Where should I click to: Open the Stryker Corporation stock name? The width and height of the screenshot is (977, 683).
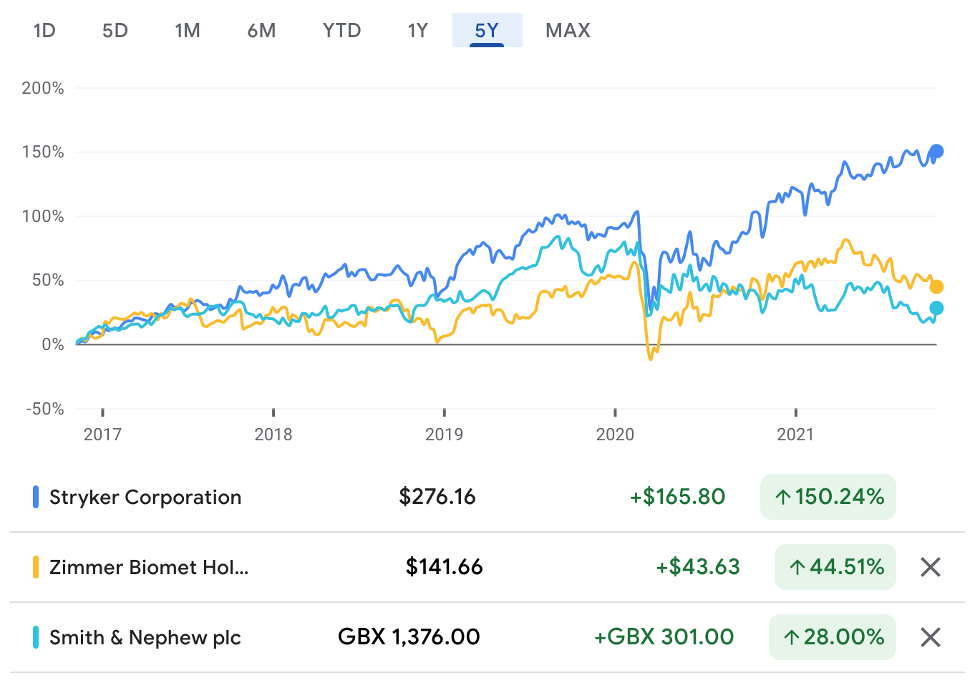tap(145, 497)
